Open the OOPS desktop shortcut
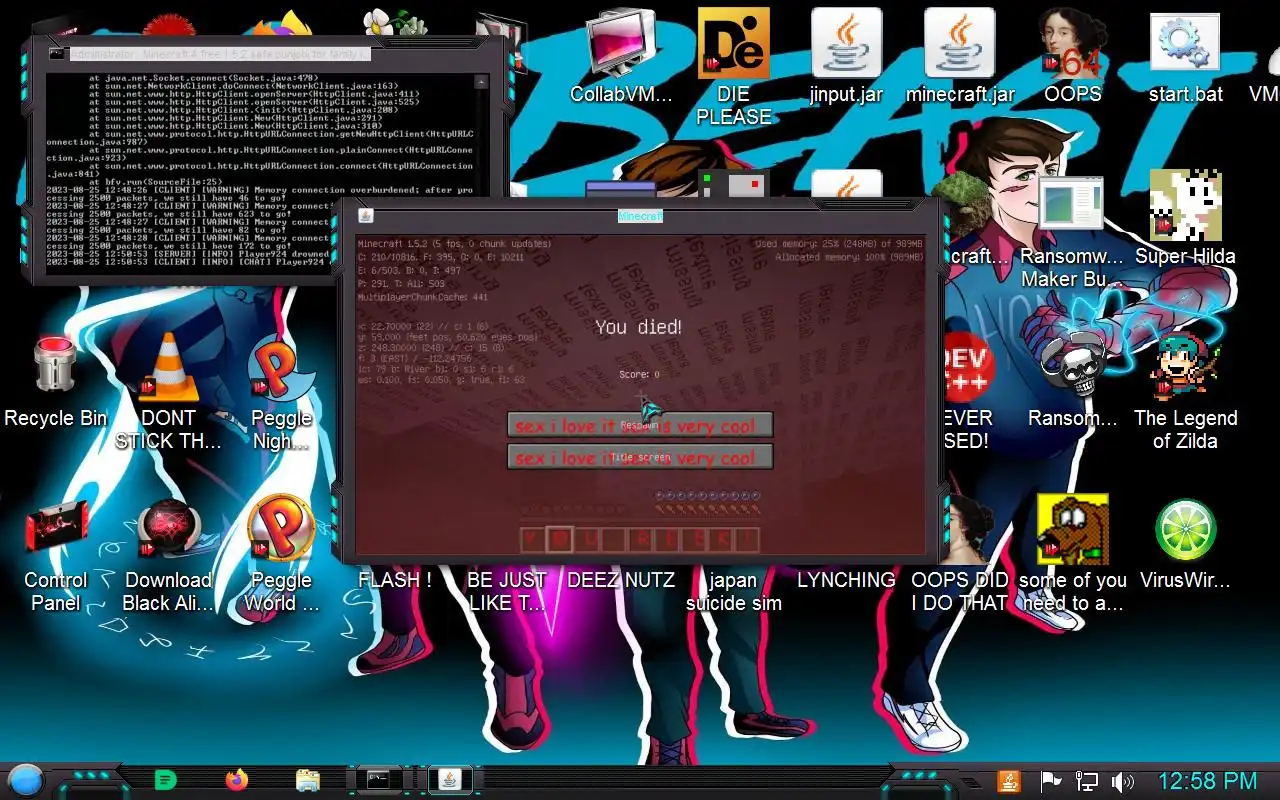Viewport: 1280px width, 800px height. pyautogui.click(x=1073, y=57)
